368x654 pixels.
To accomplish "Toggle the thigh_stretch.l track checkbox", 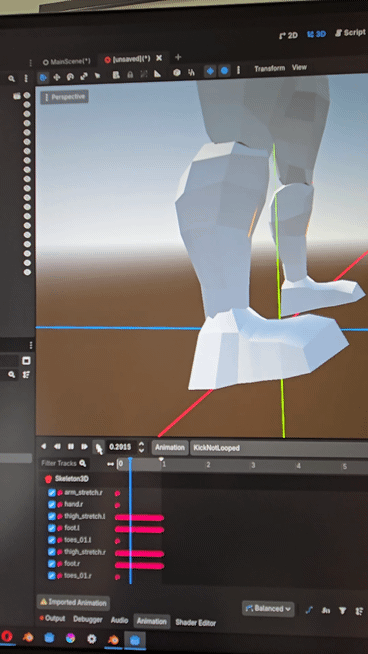I will point(52,516).
